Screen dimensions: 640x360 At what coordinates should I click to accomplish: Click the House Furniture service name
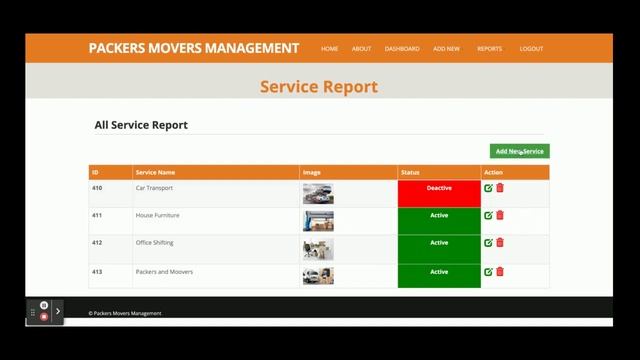pos(158,215)
